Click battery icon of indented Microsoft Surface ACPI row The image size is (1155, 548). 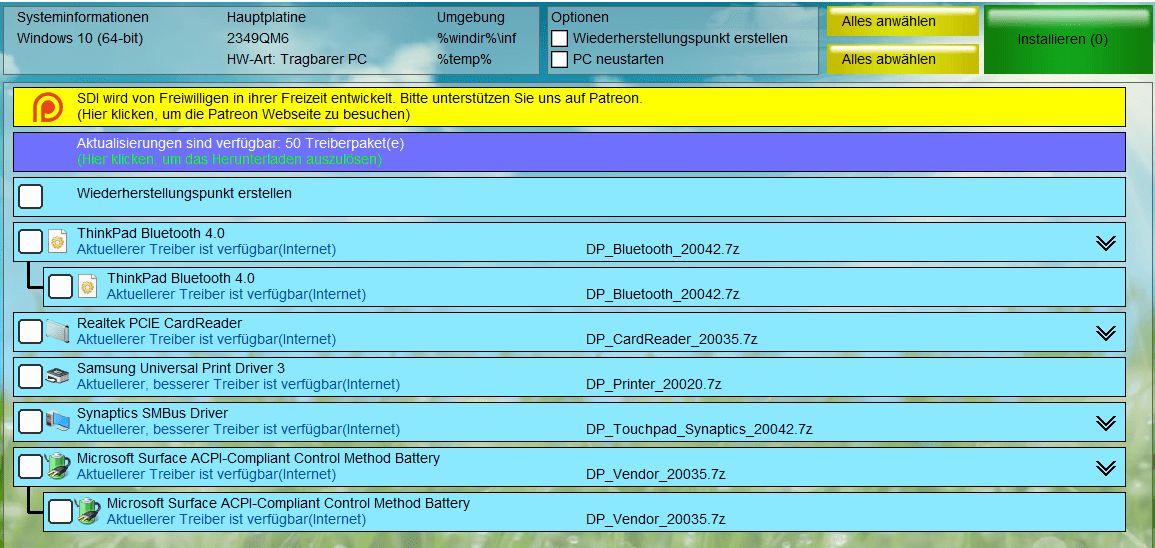88,511
